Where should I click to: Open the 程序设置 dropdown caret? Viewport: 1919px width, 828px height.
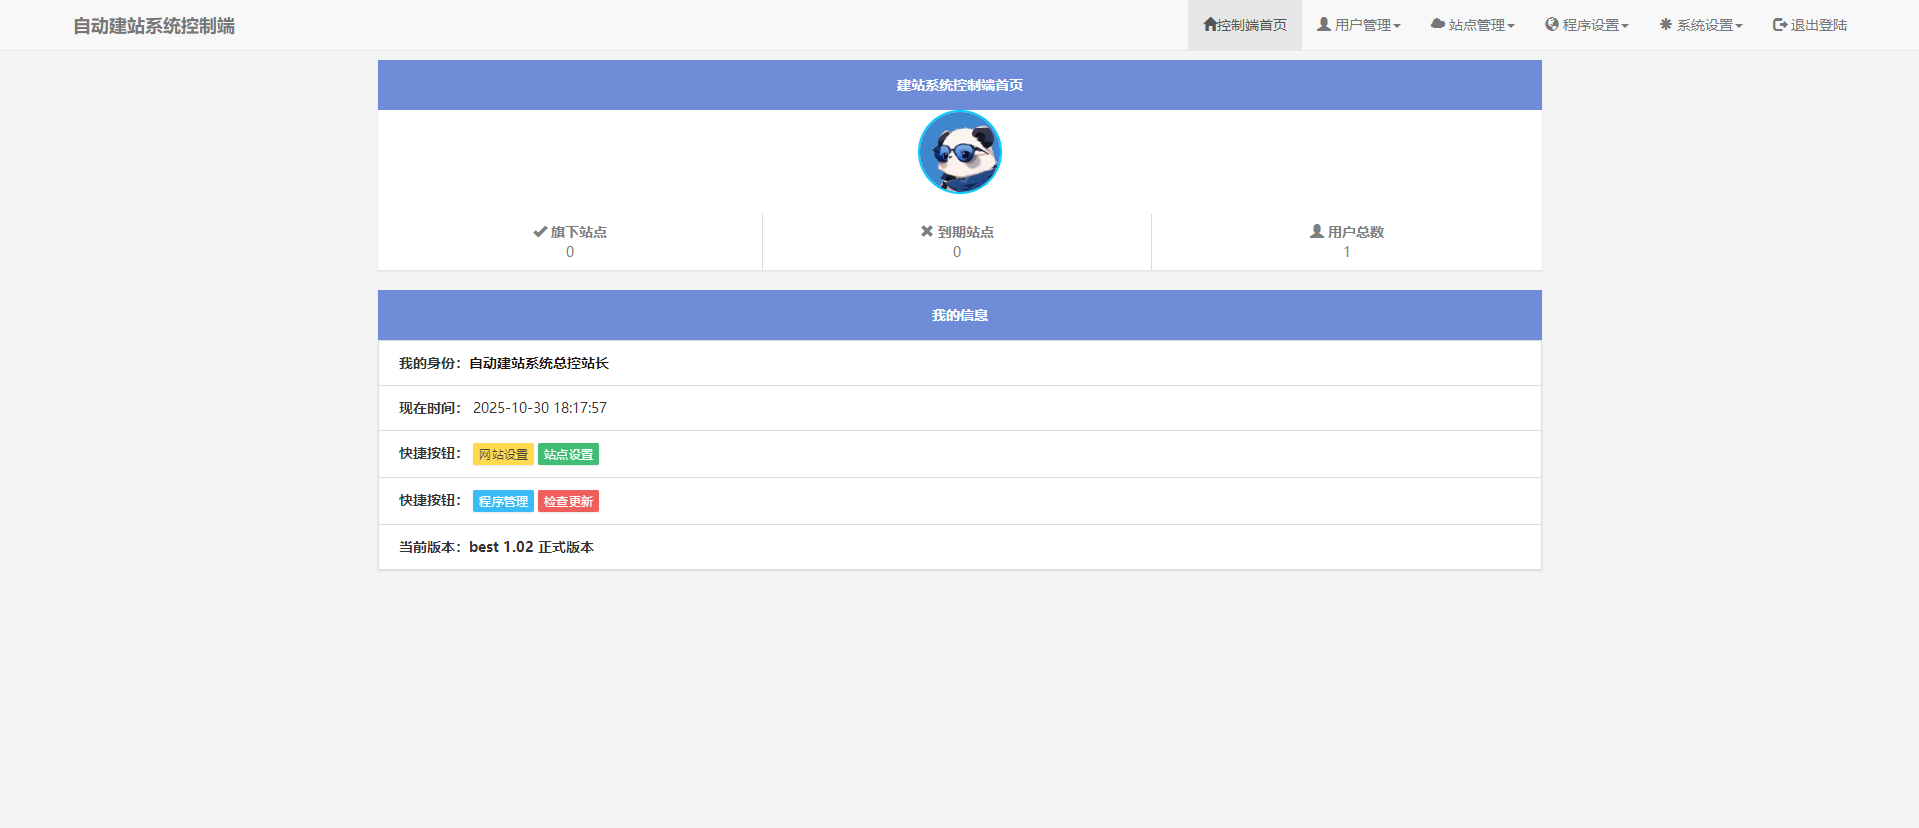(1625, 26)
